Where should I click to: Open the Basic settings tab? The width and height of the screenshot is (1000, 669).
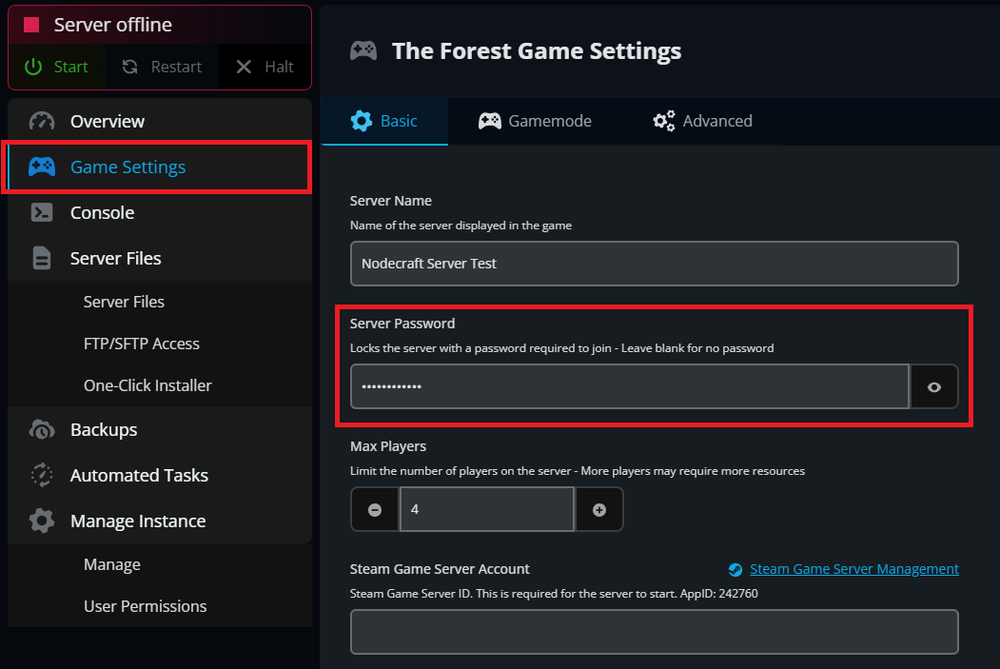coord(385,120)
